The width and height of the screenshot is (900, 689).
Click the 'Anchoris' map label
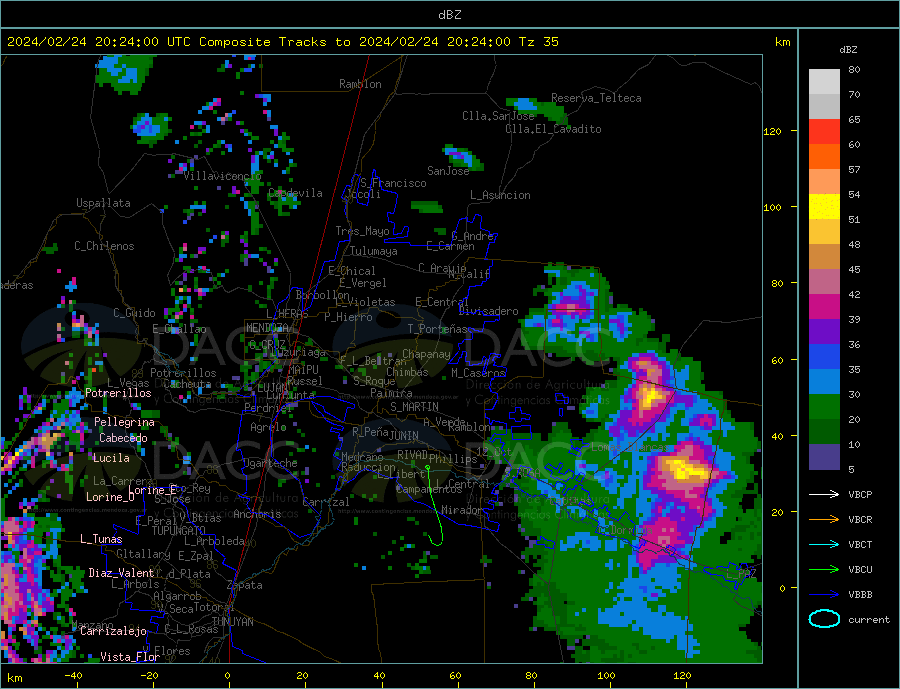pos(257,514)
